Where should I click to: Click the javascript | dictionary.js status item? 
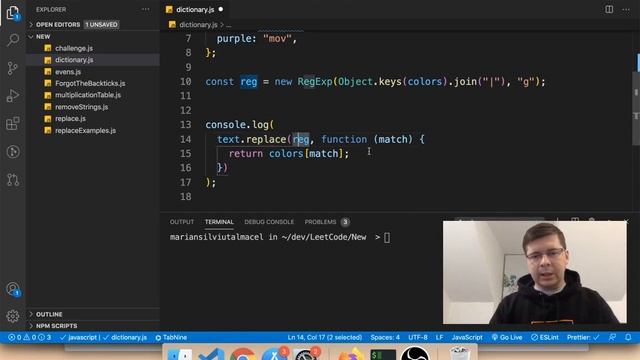click(x=103, y=338)
